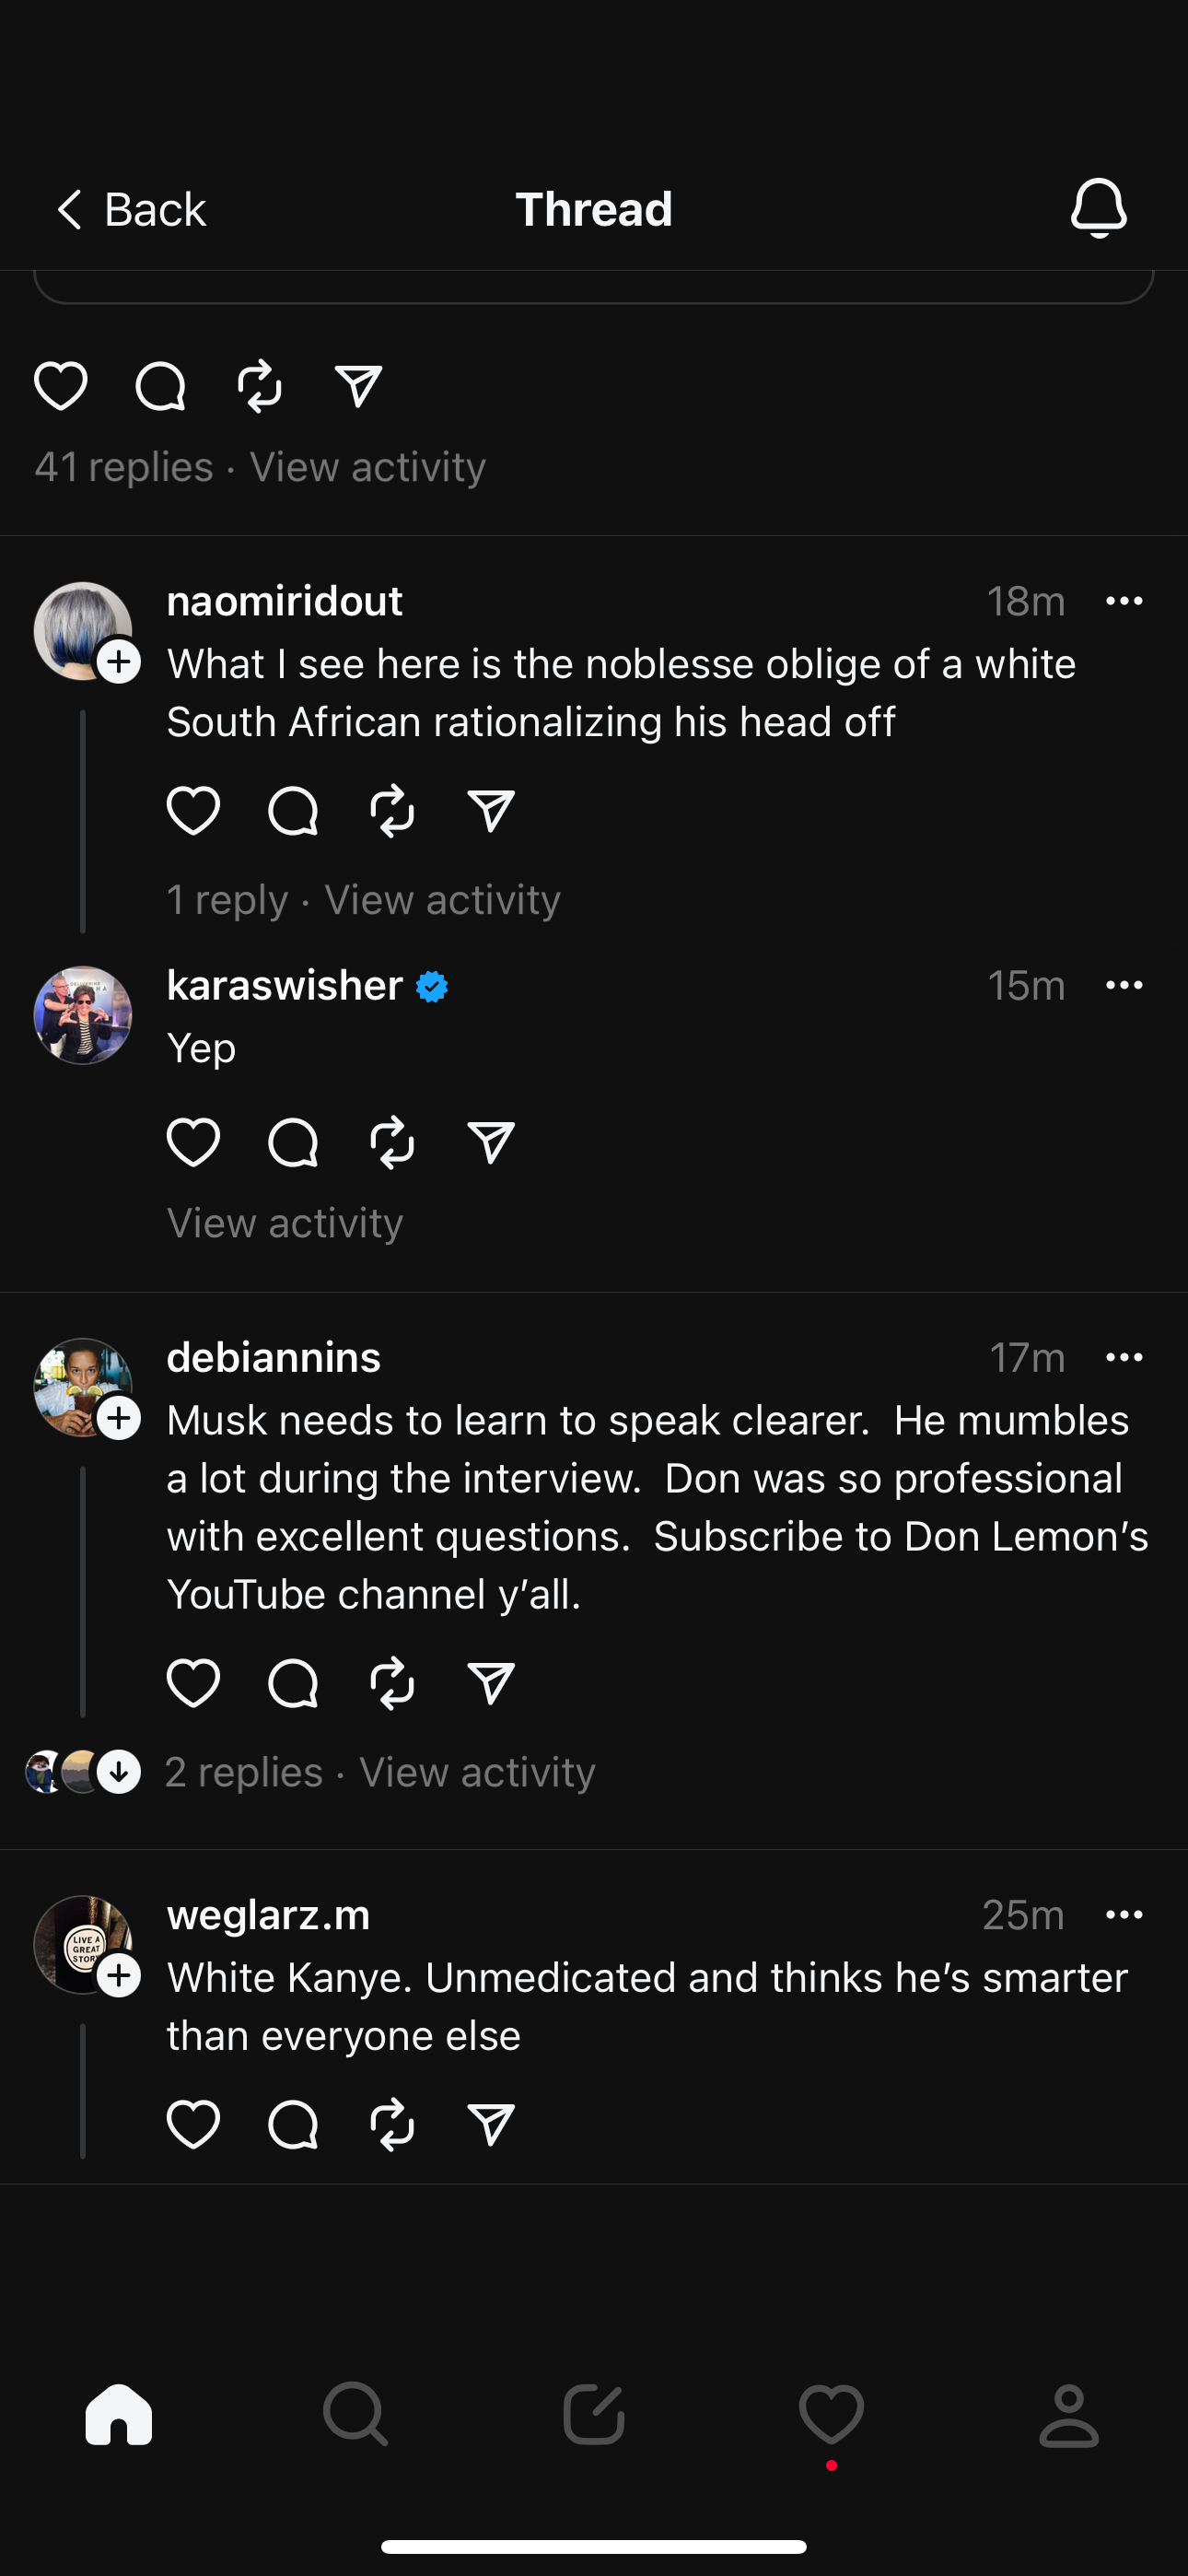Follow debiannins using the plus badge
1188x2576 pixels.
(x=119, y=1418)
